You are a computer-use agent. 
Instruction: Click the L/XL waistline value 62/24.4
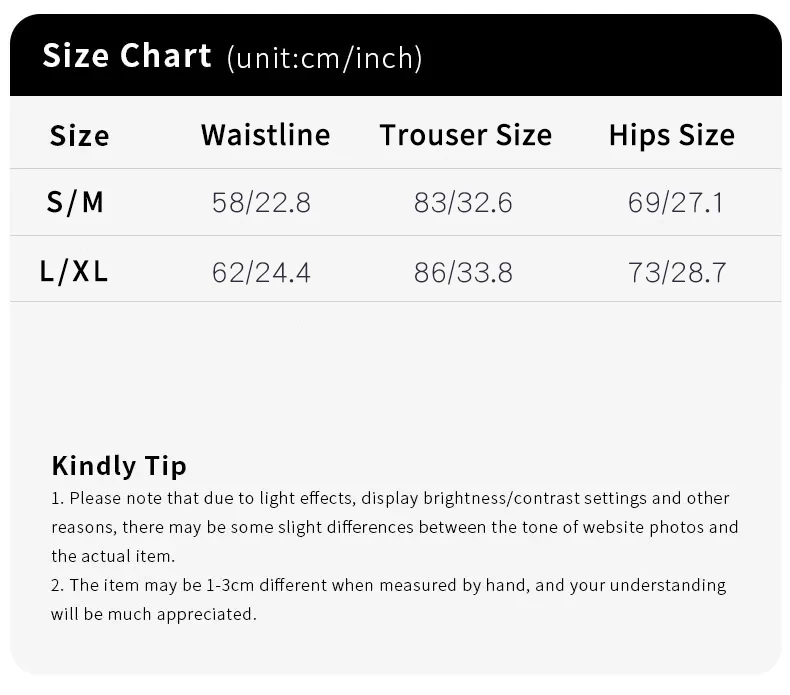click(261, 272)
